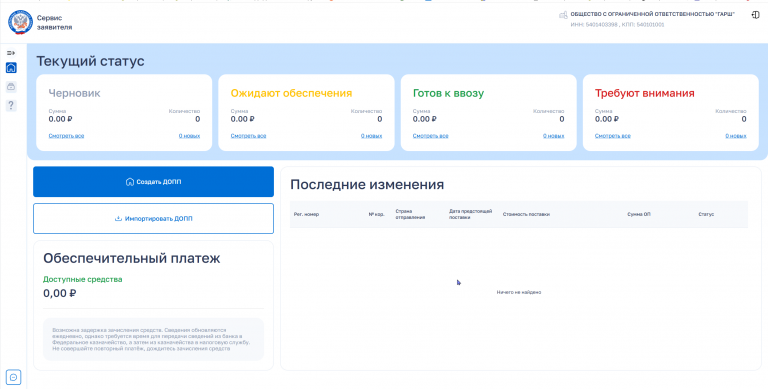Click the Страна отправления column header
The image size is (768, 389).
(410, 214)
